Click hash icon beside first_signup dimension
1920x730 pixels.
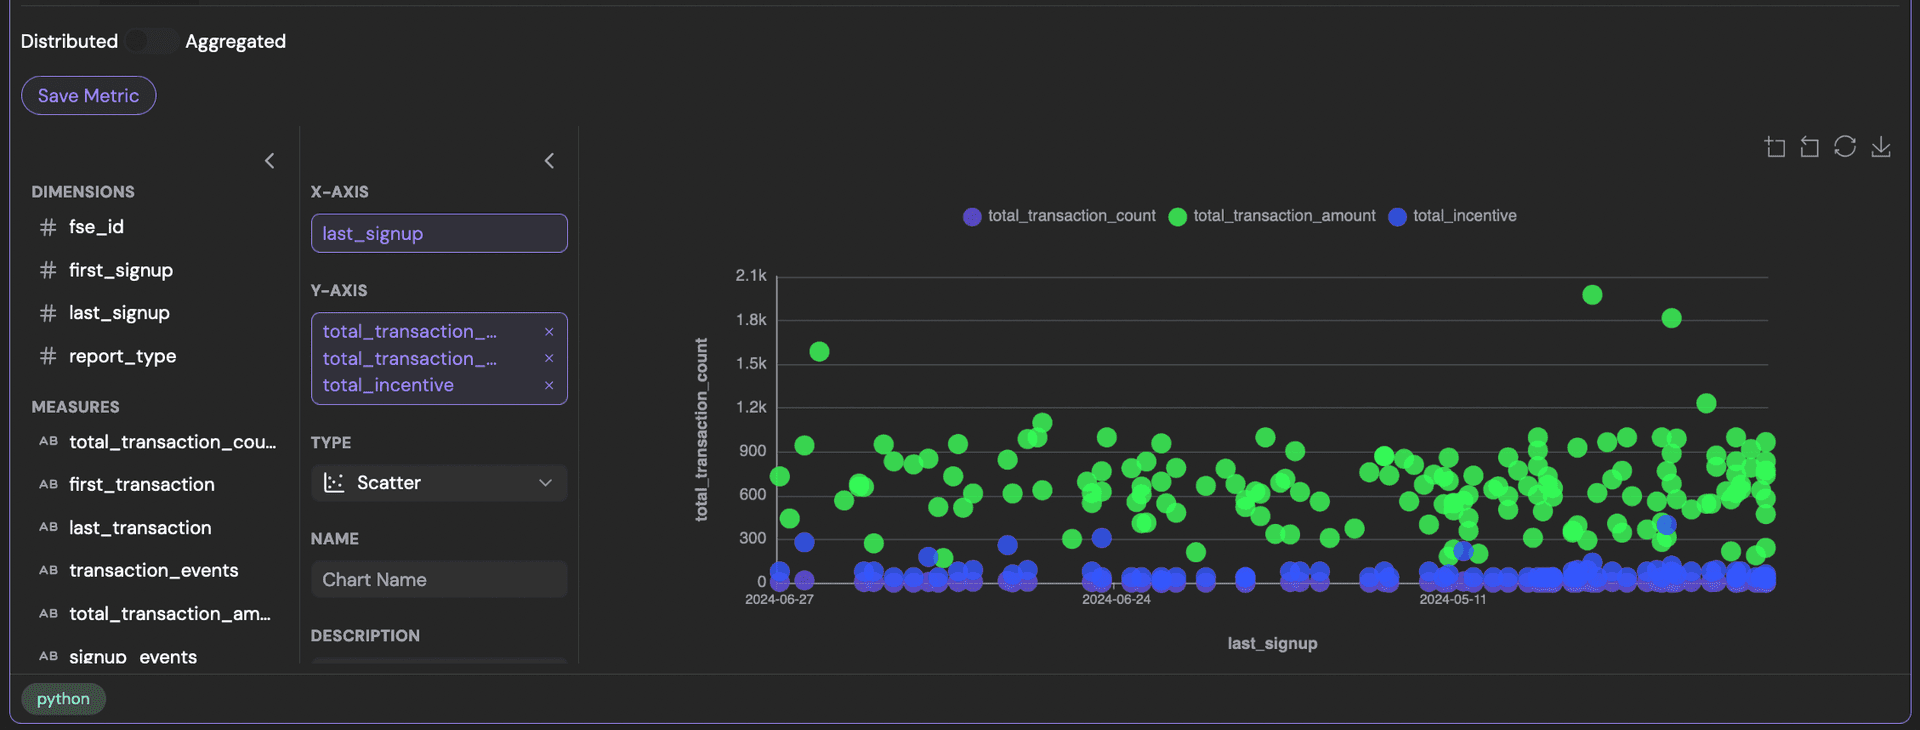[48, 270]
